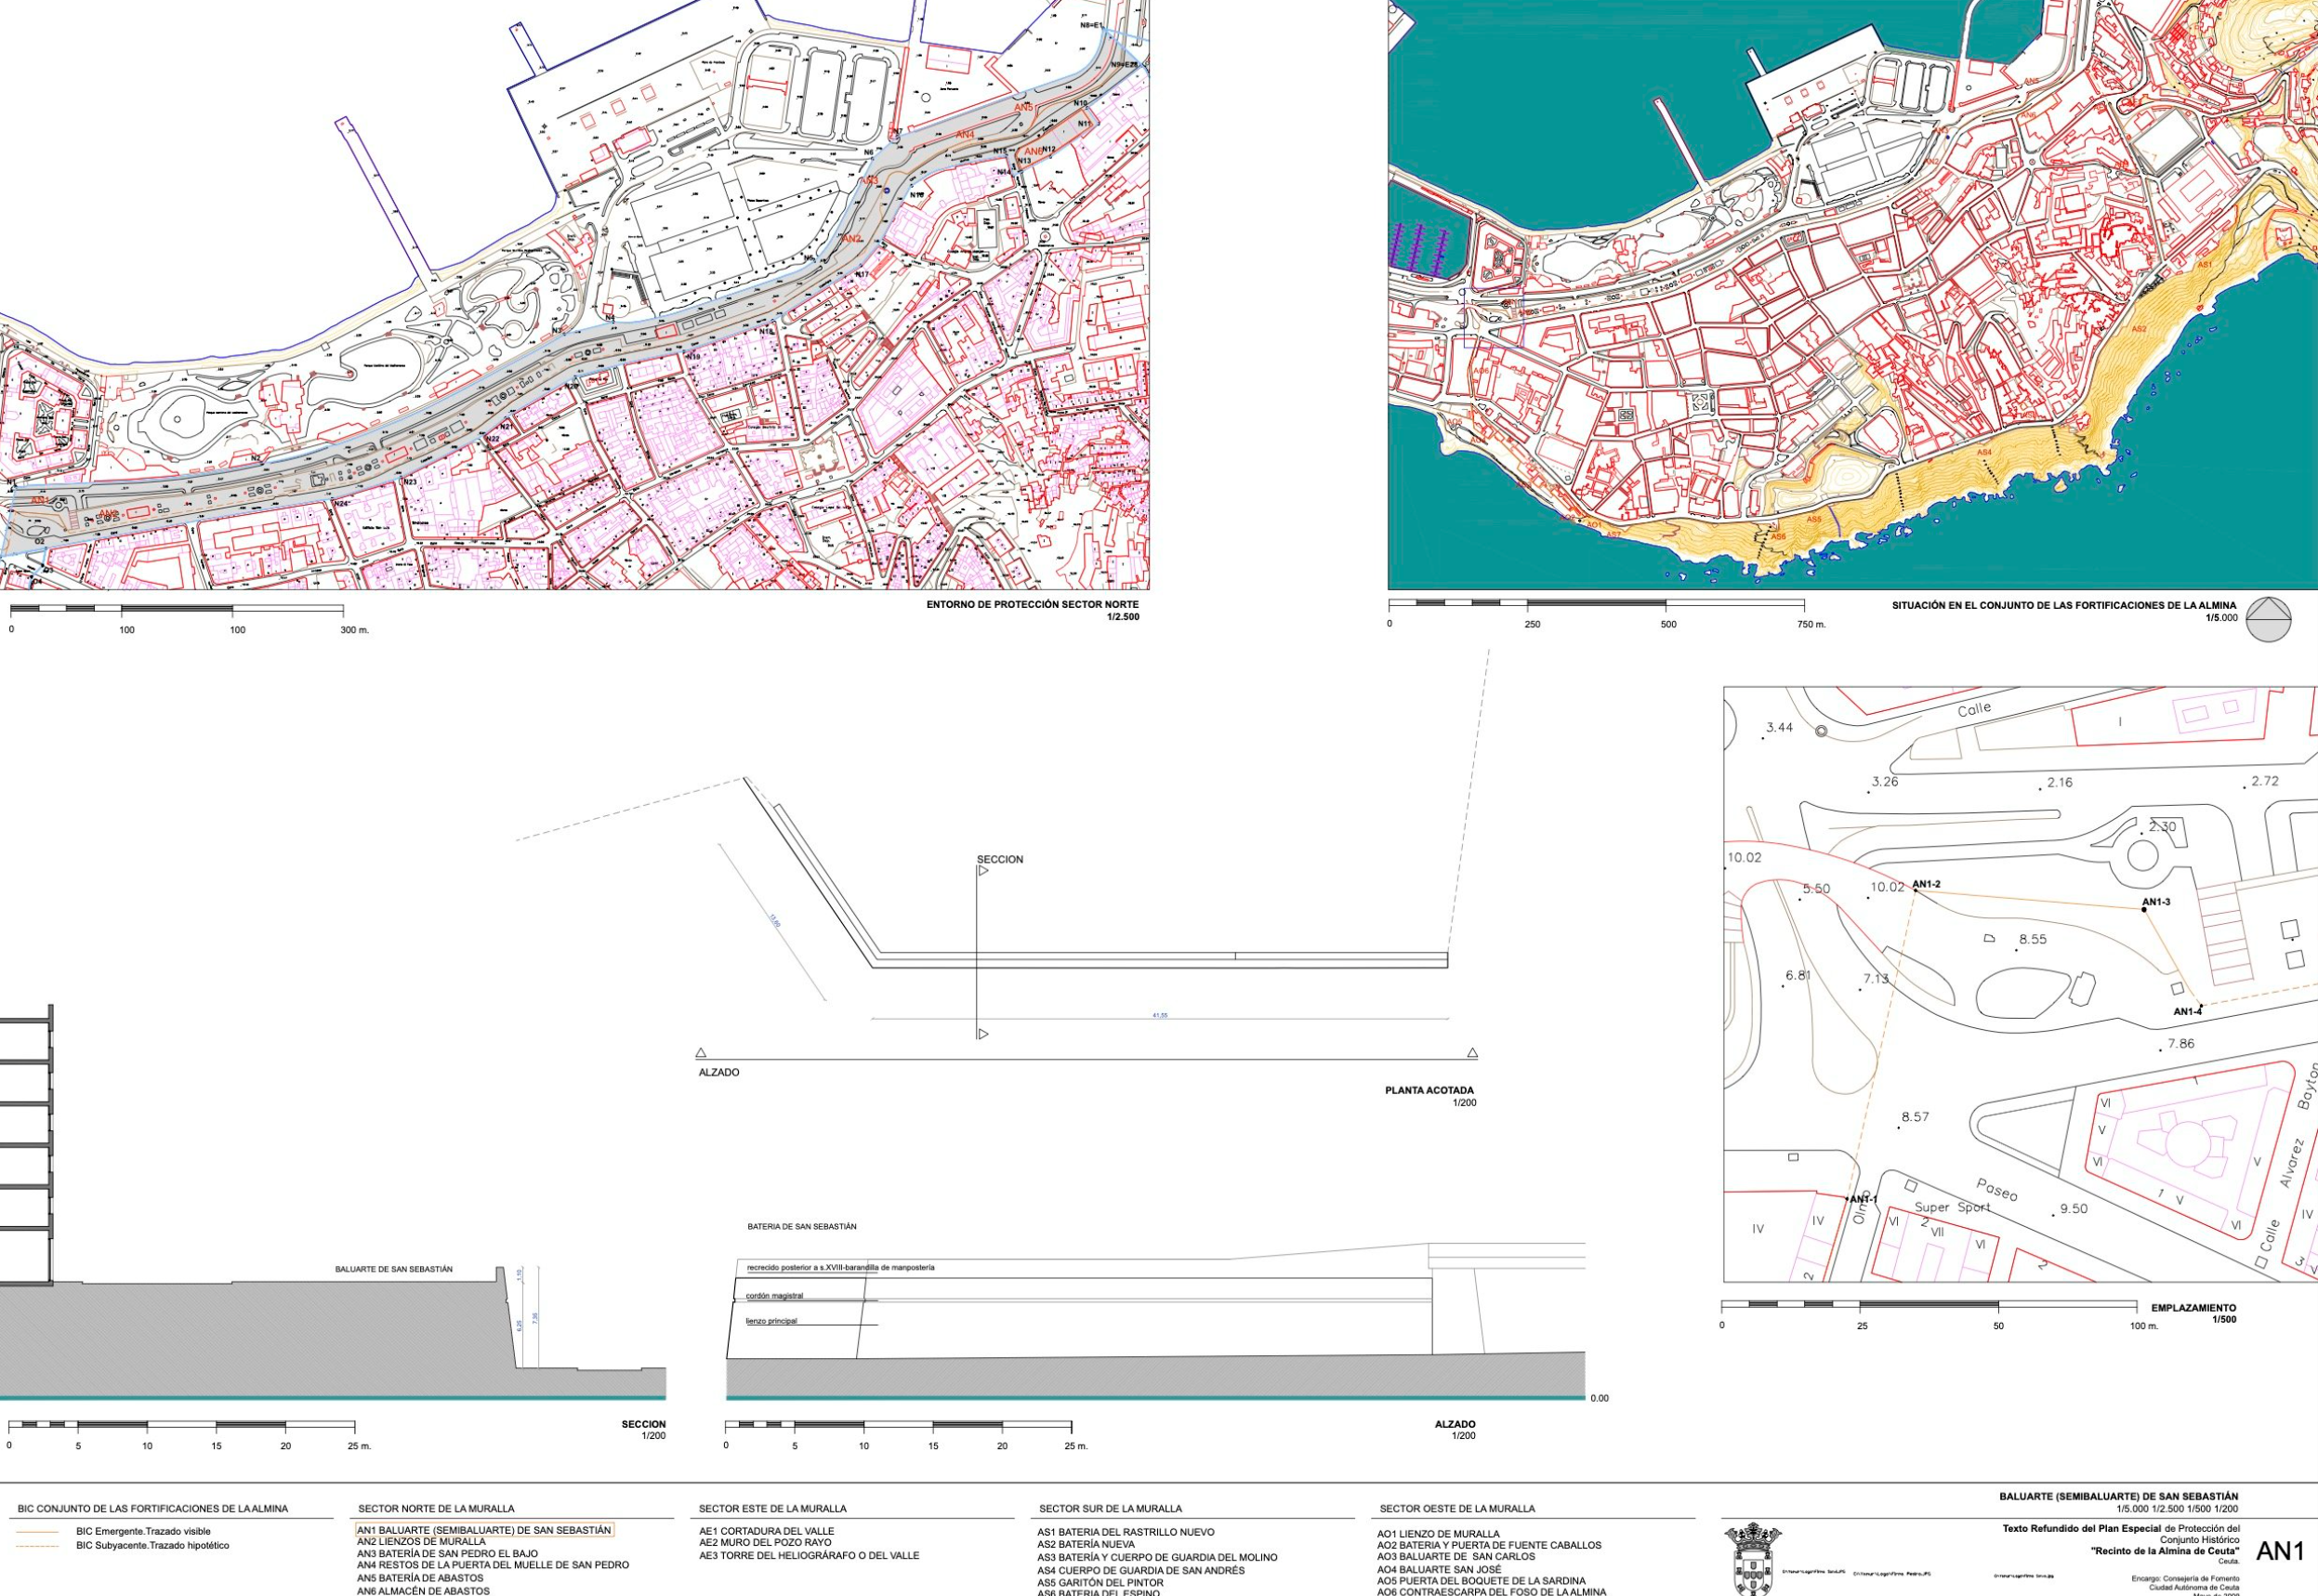Click the AN2 Lienzos de Muralla entry
The width and height of the screenshot is (2318, 1596).
pos(421,1542)
